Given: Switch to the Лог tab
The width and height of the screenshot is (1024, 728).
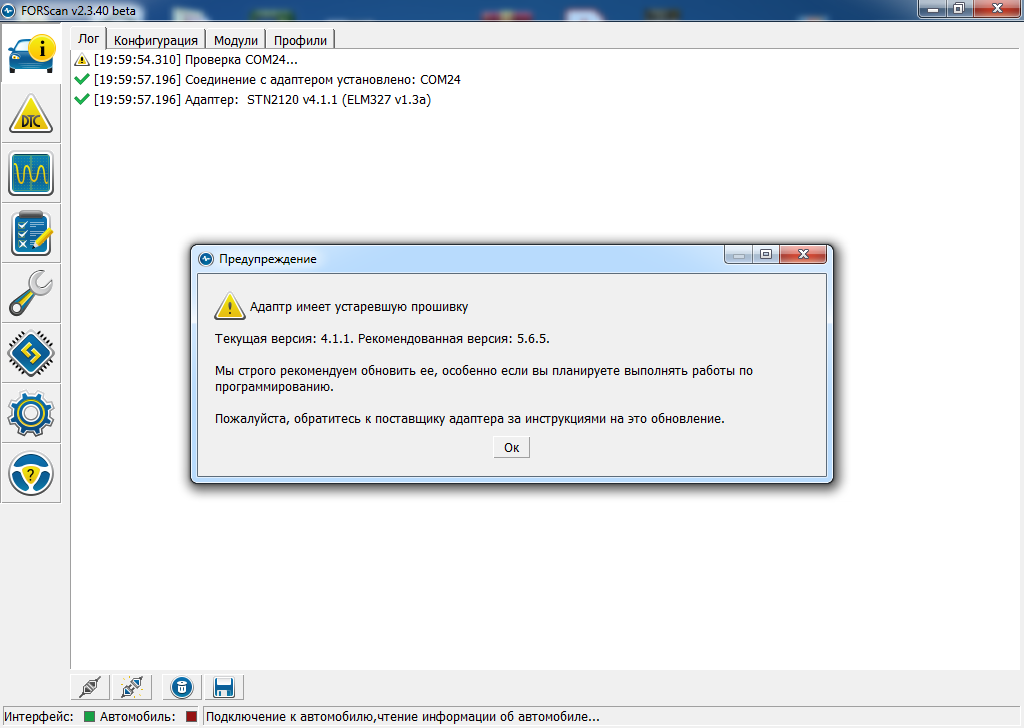Looking at the screenshot, I should (88, 39).
